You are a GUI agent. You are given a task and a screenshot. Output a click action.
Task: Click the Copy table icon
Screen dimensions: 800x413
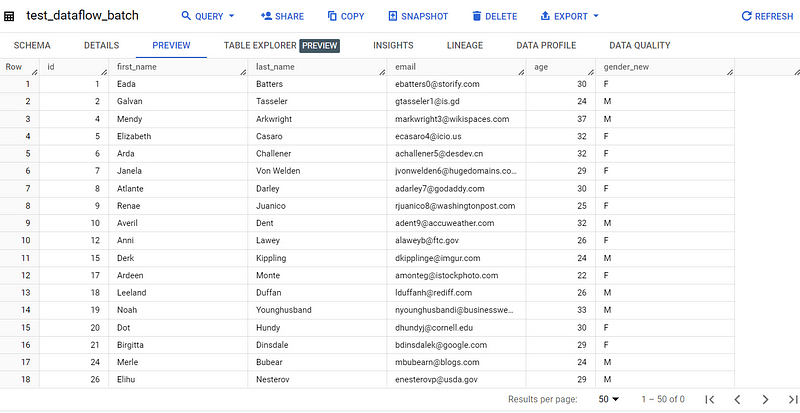[x=333, y=17]
